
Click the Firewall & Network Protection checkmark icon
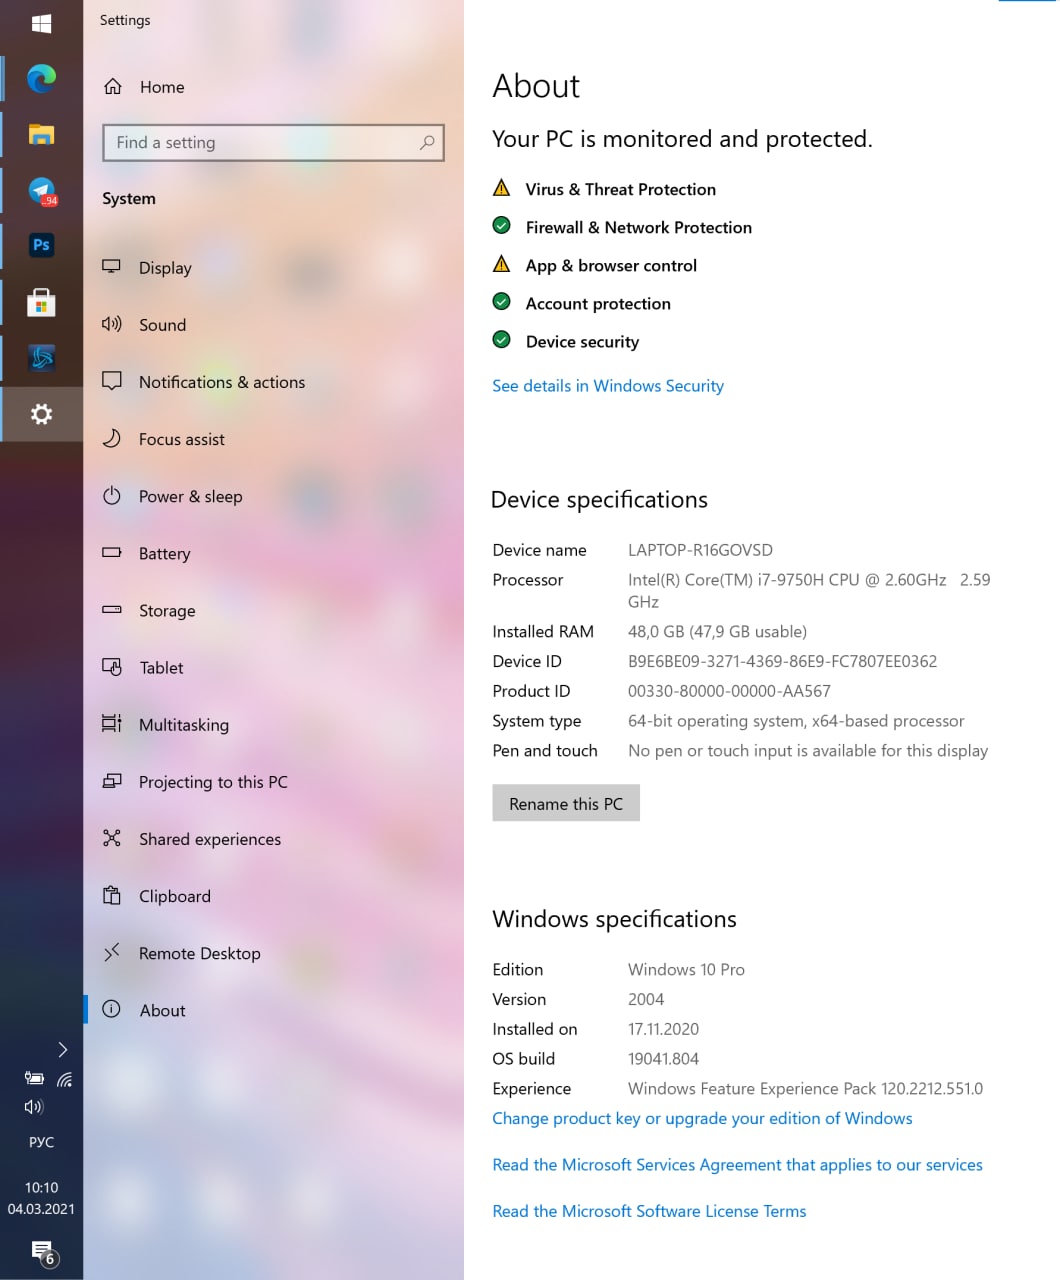click(502, 226)
